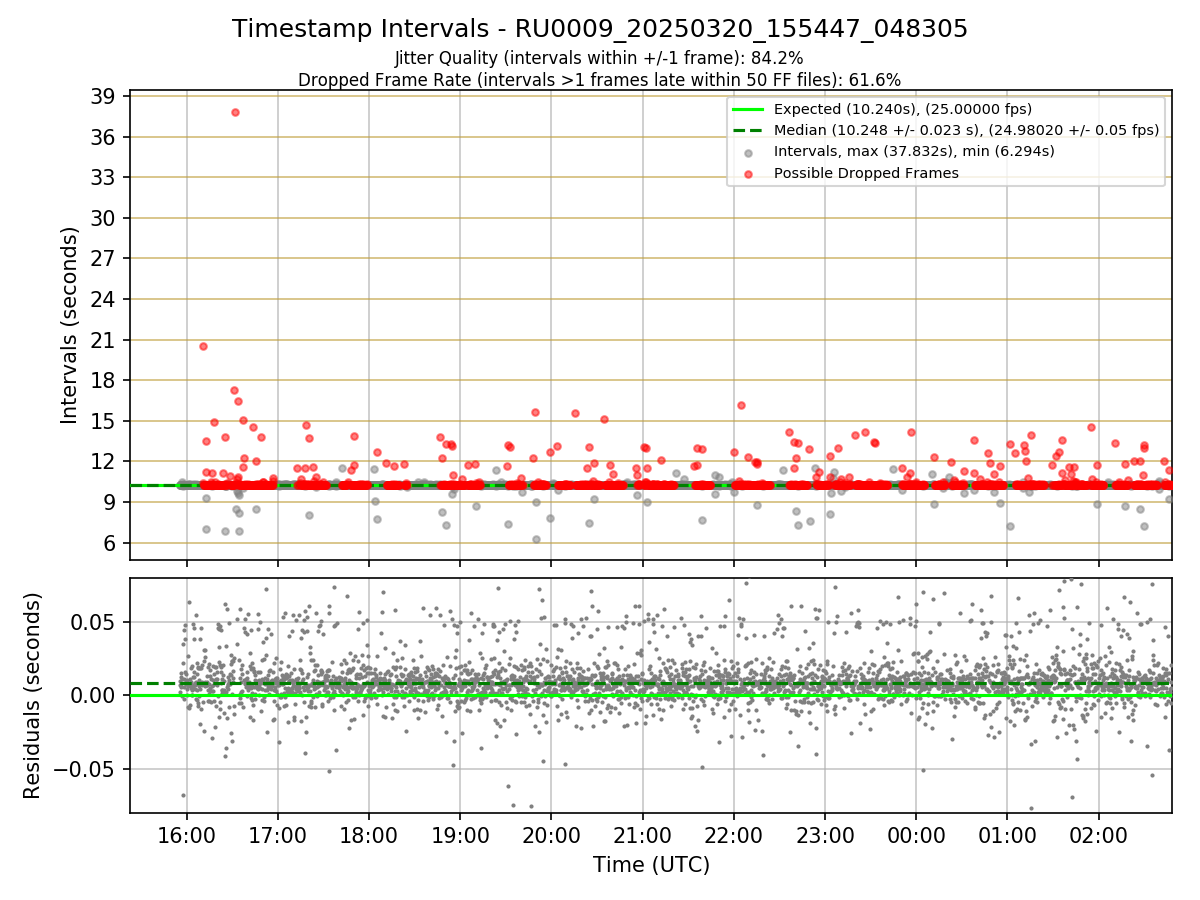Click the Intervals (seconds) y-axis label

point(69,325)
